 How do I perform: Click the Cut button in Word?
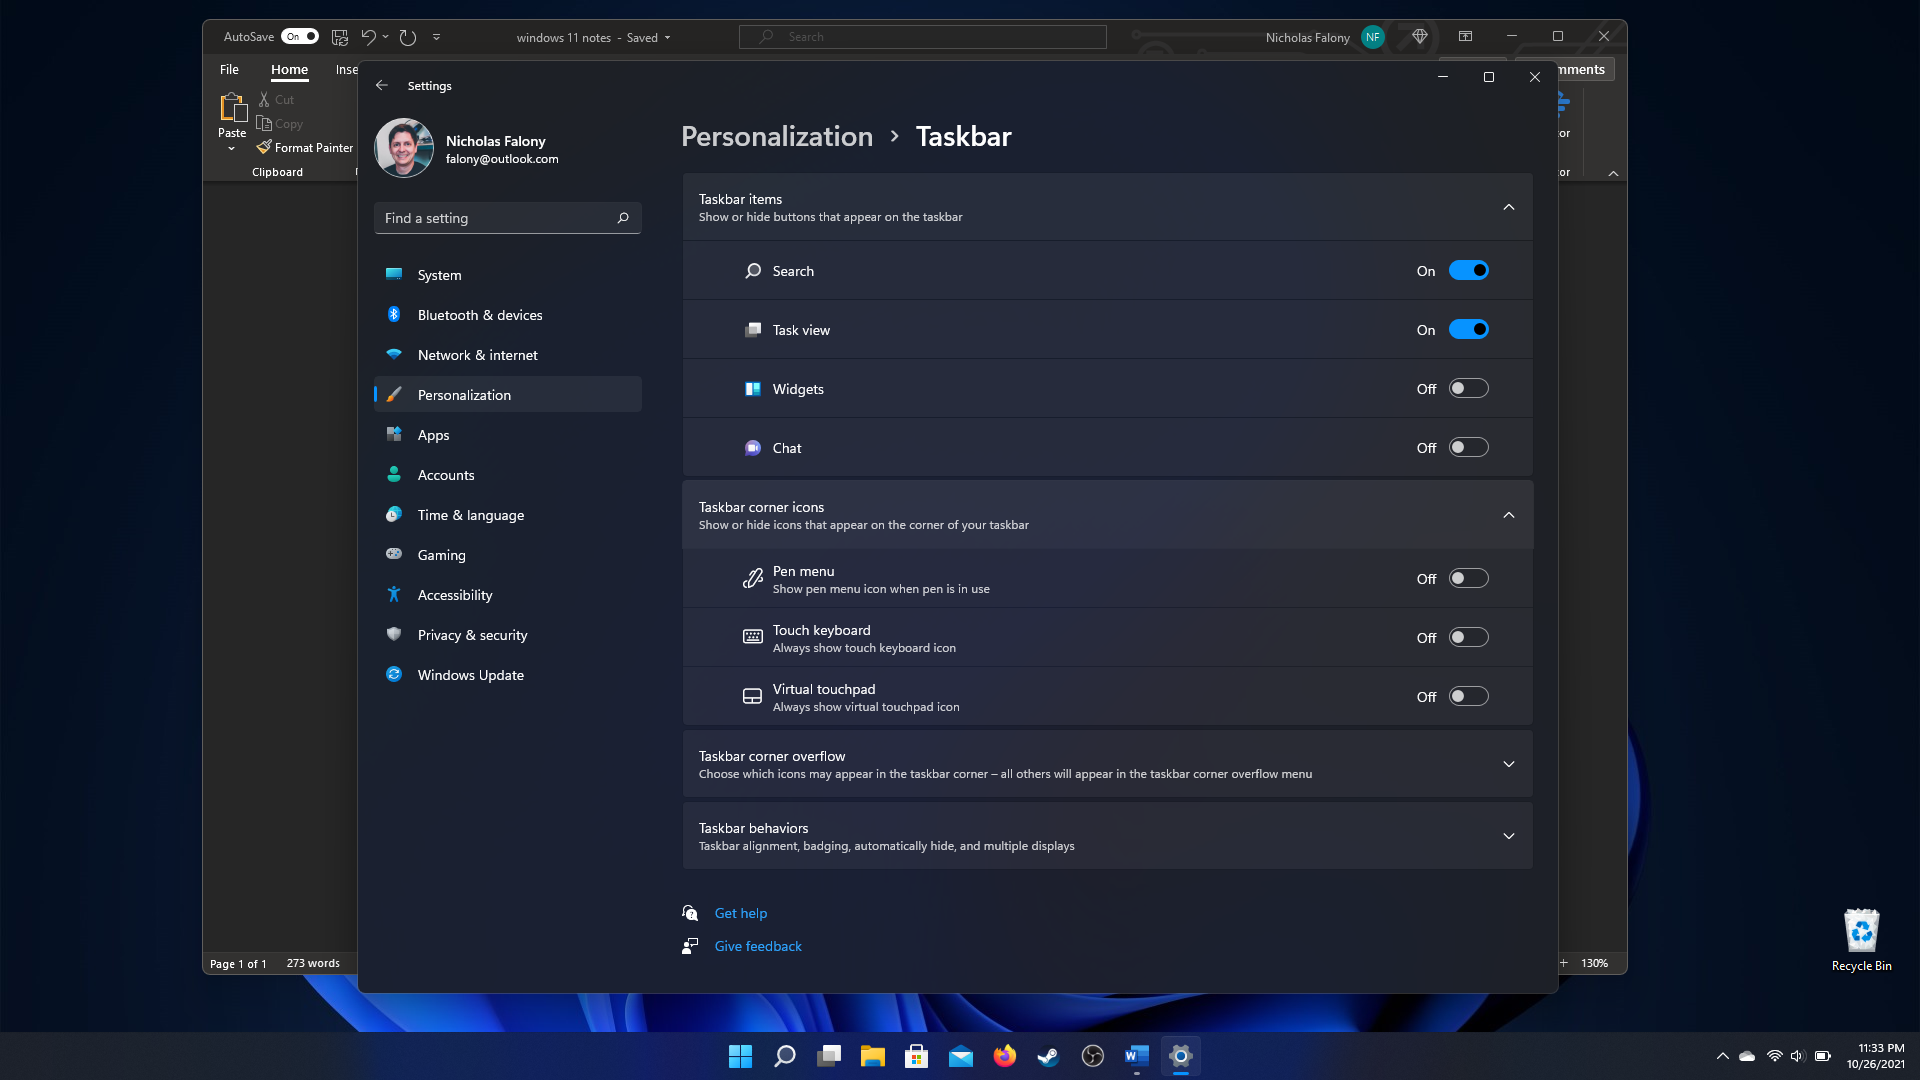276,99
